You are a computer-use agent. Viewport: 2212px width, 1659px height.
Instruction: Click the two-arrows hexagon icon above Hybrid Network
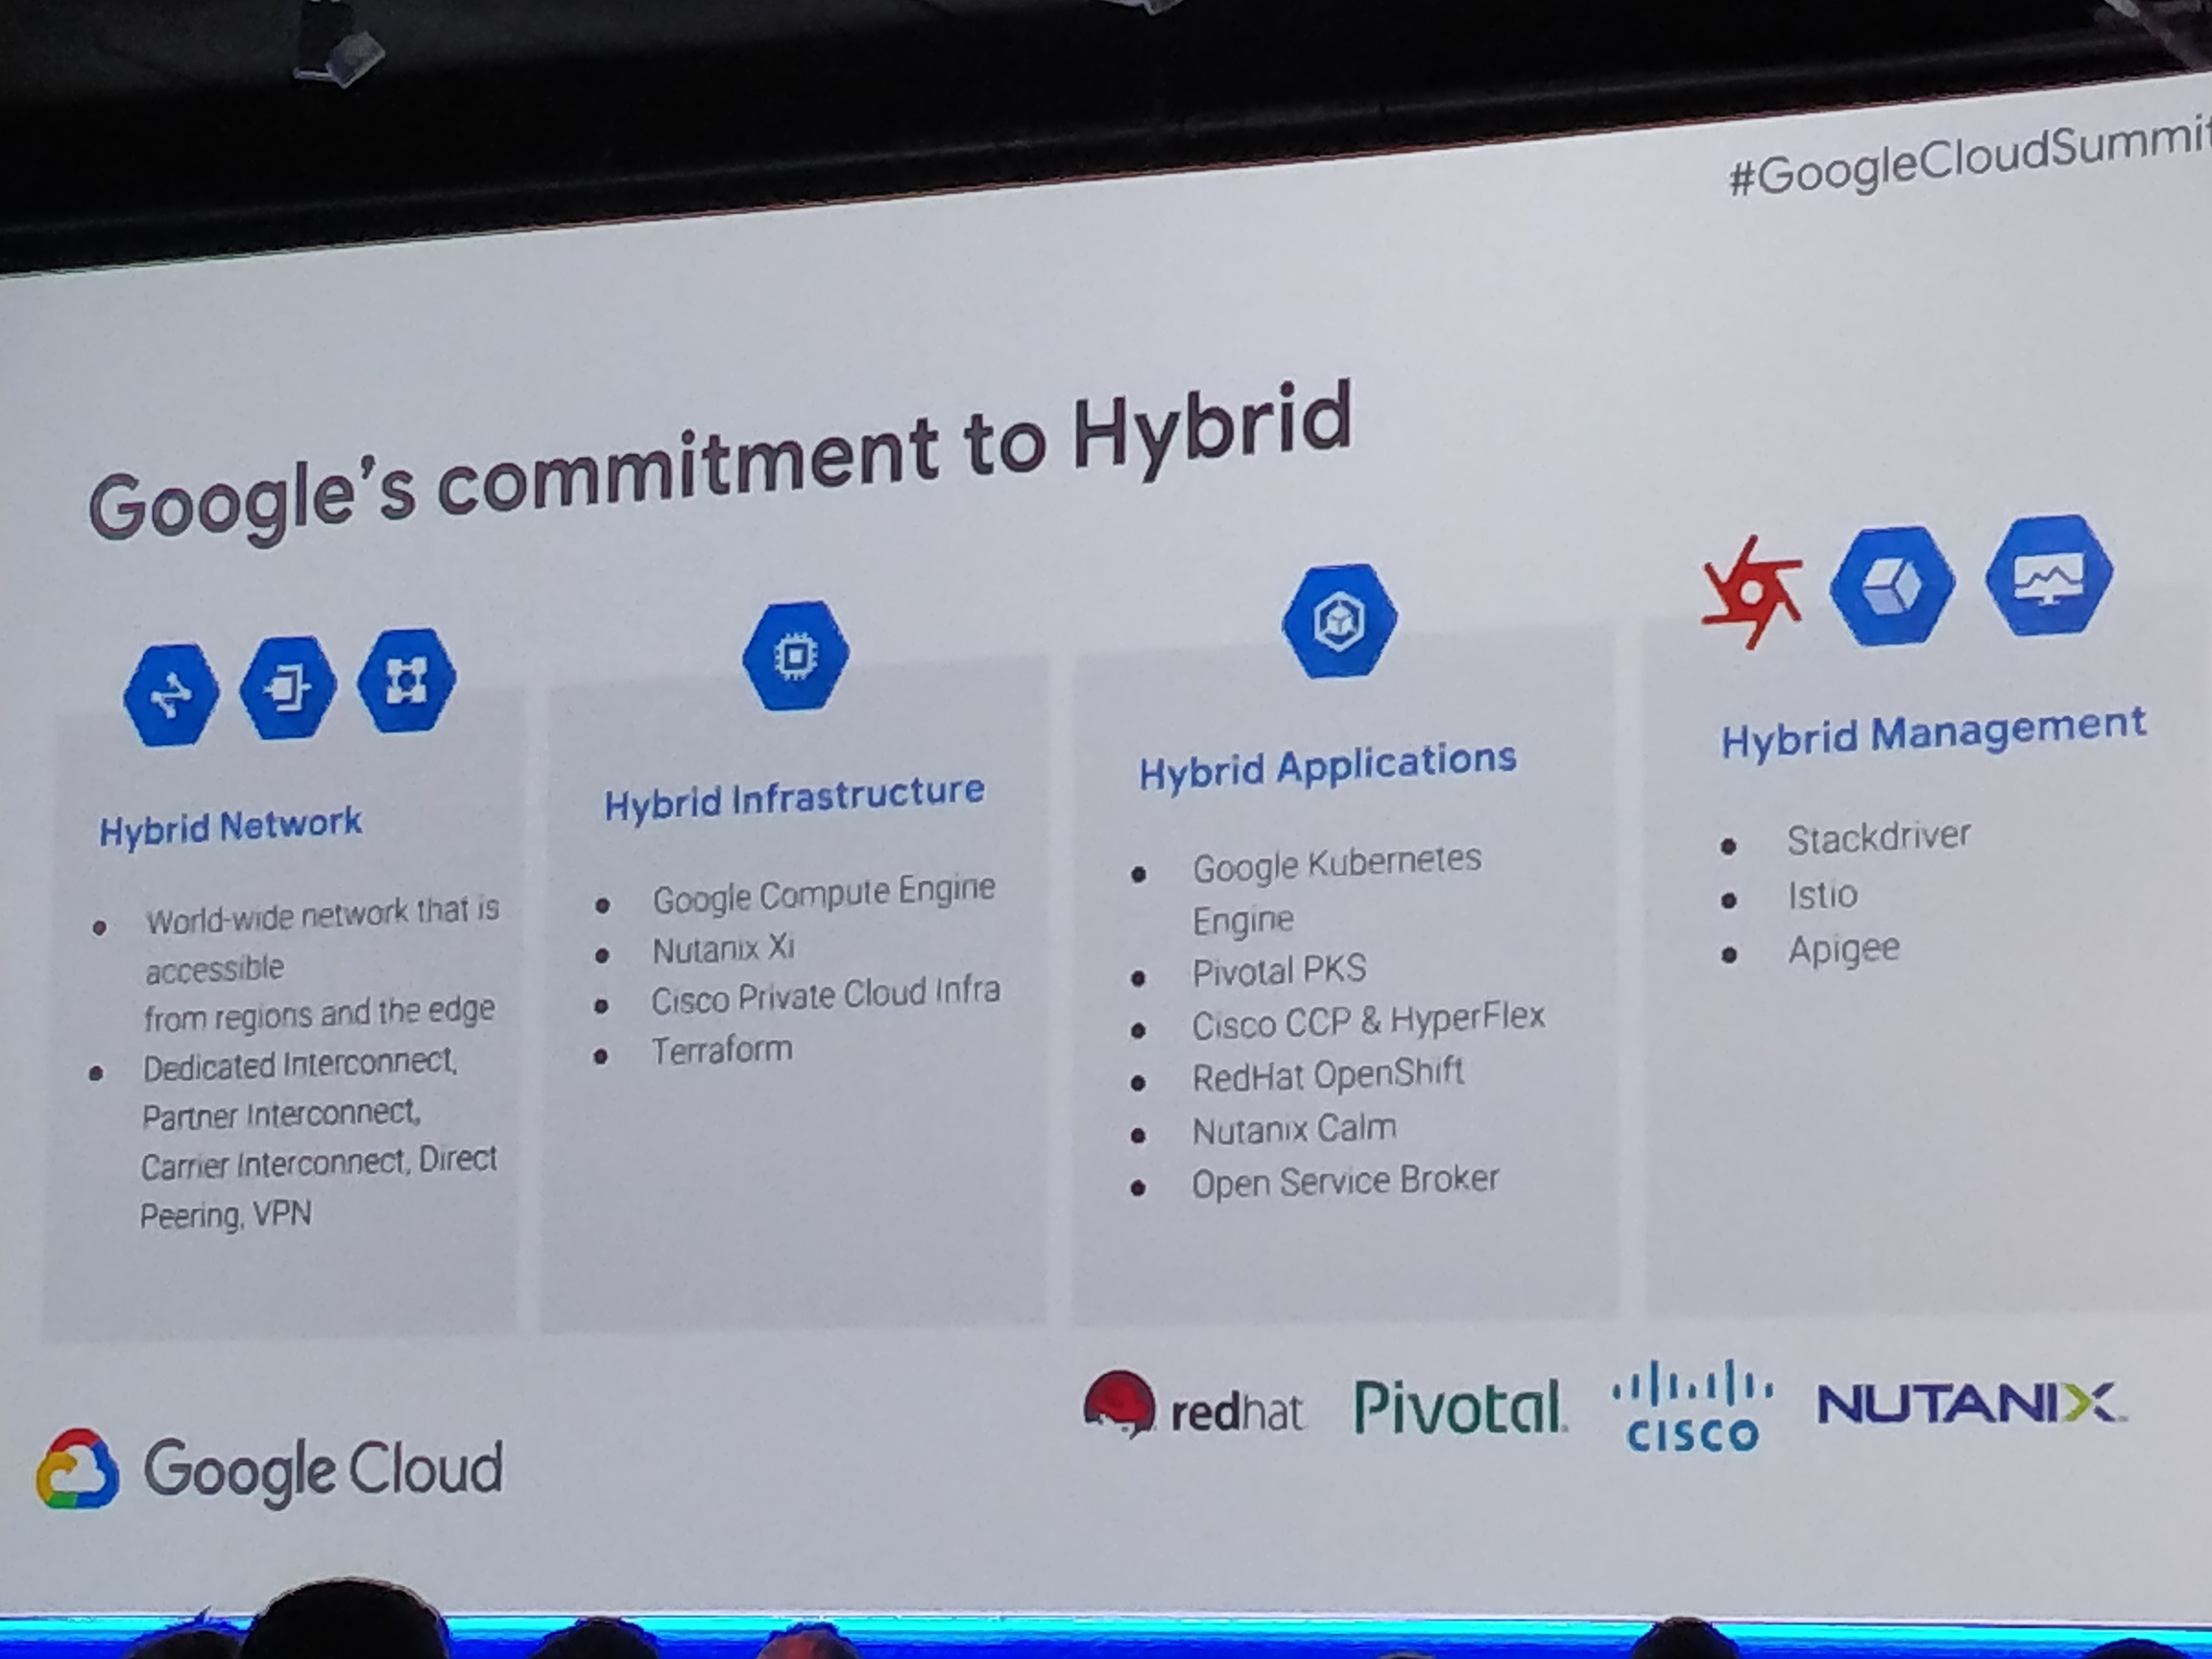(x=171, y=694)
